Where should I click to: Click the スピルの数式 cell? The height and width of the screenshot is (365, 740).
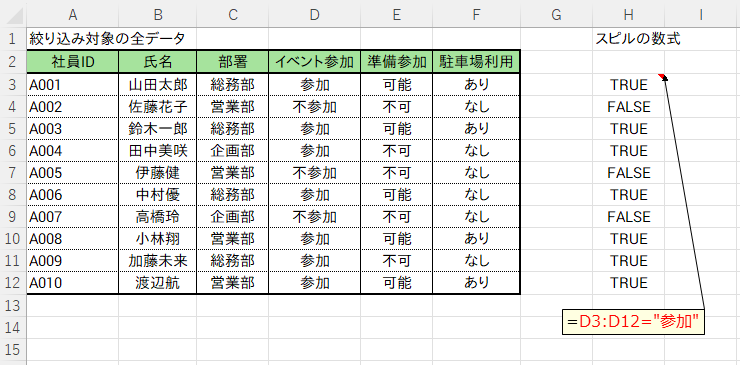(x=638, y=39)
